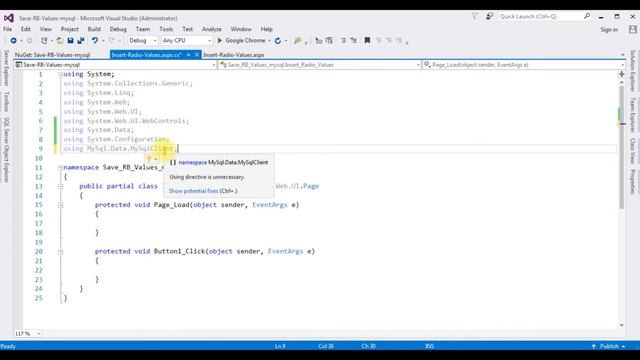
Task: Click the scrollbar down arrow in editor
Action: tap(622, 325)
